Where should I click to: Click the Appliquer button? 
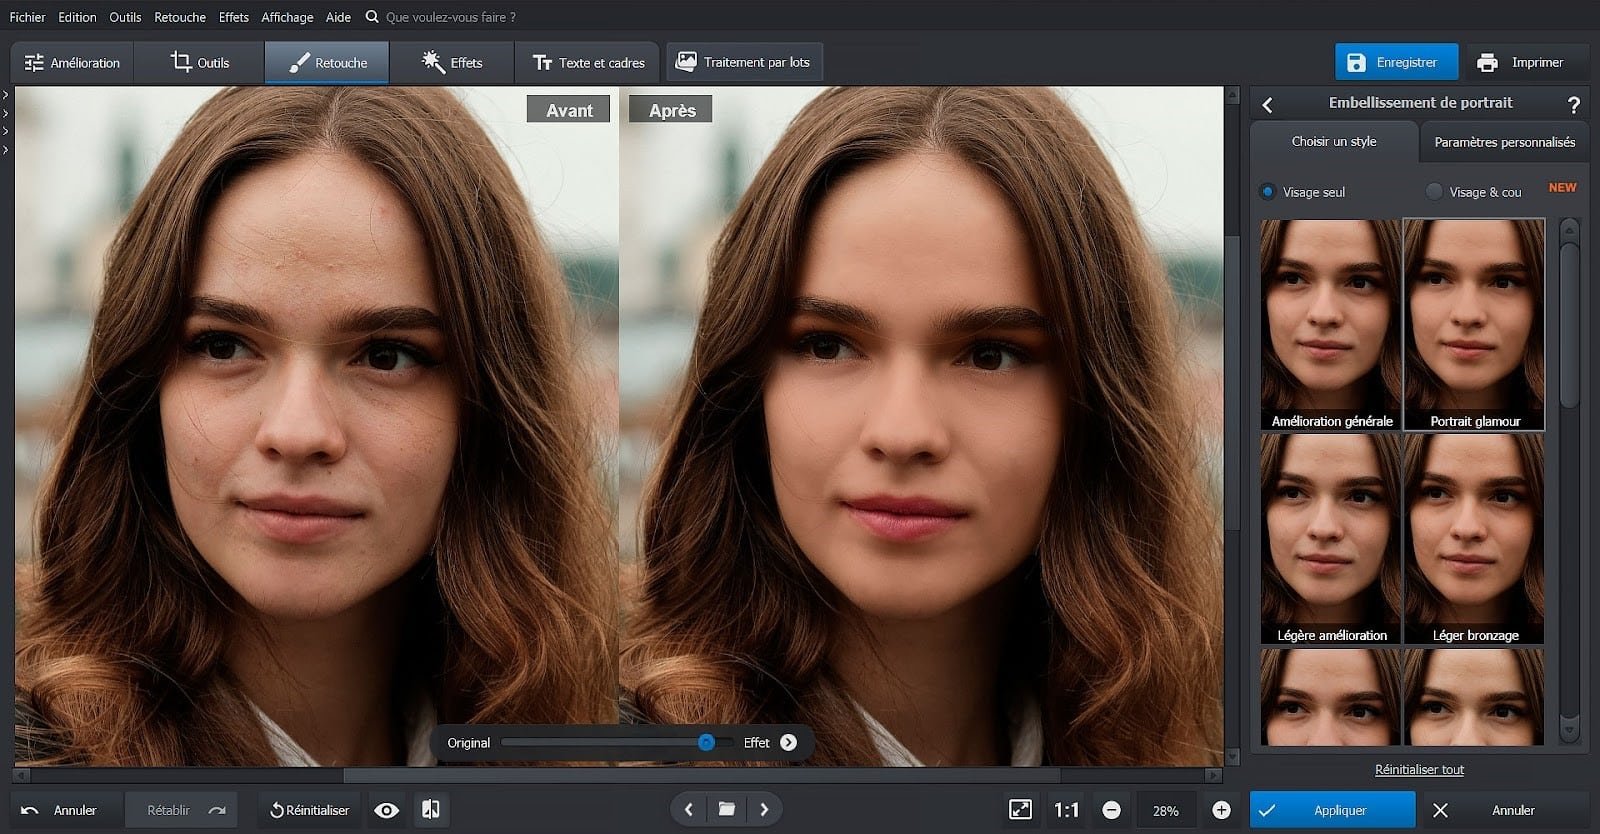click(x=1332, y=810)
